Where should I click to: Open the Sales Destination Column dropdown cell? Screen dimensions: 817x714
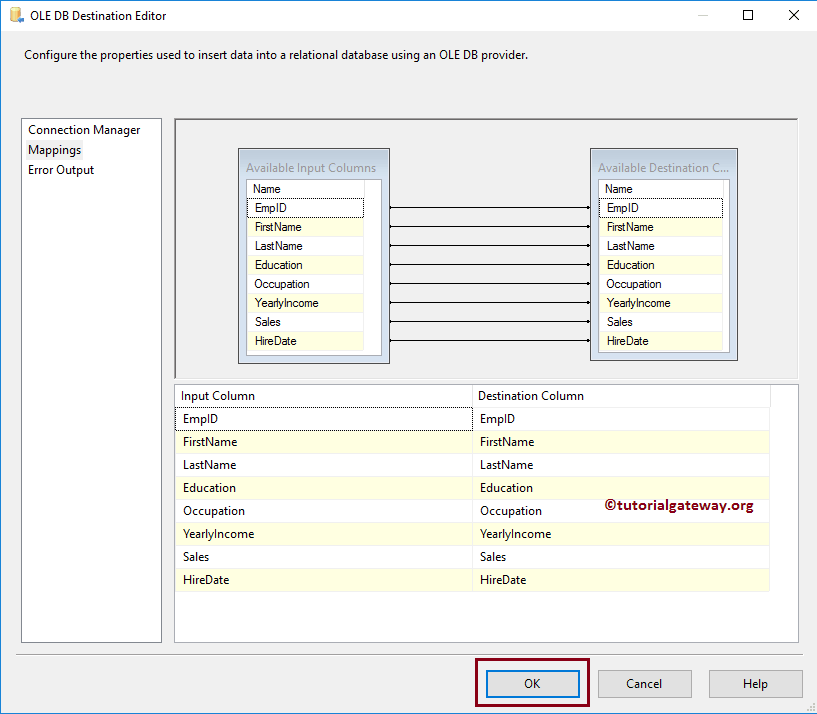click(620, 557)
